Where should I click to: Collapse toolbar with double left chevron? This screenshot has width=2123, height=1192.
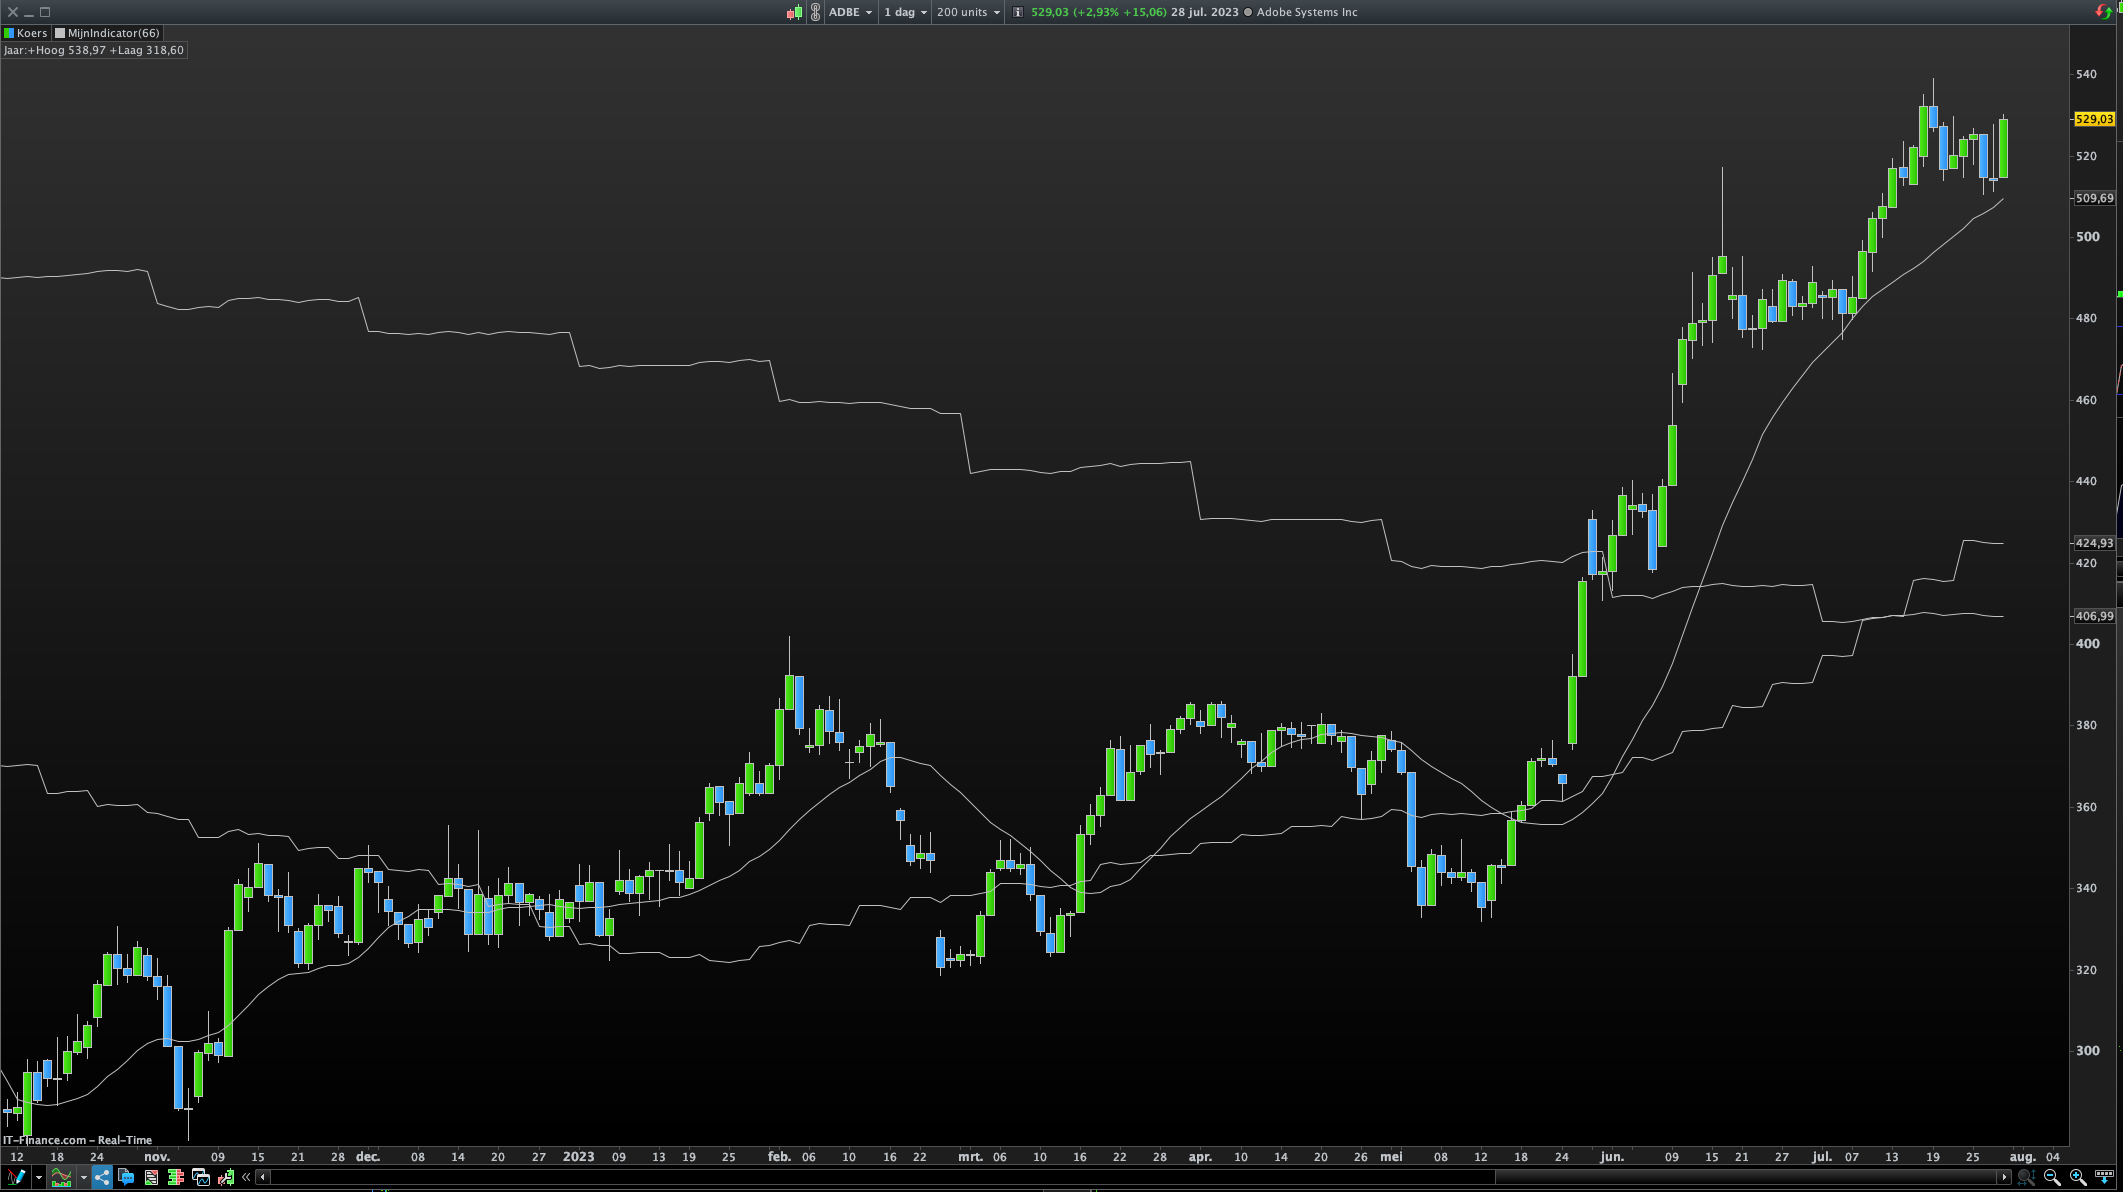246,1177
